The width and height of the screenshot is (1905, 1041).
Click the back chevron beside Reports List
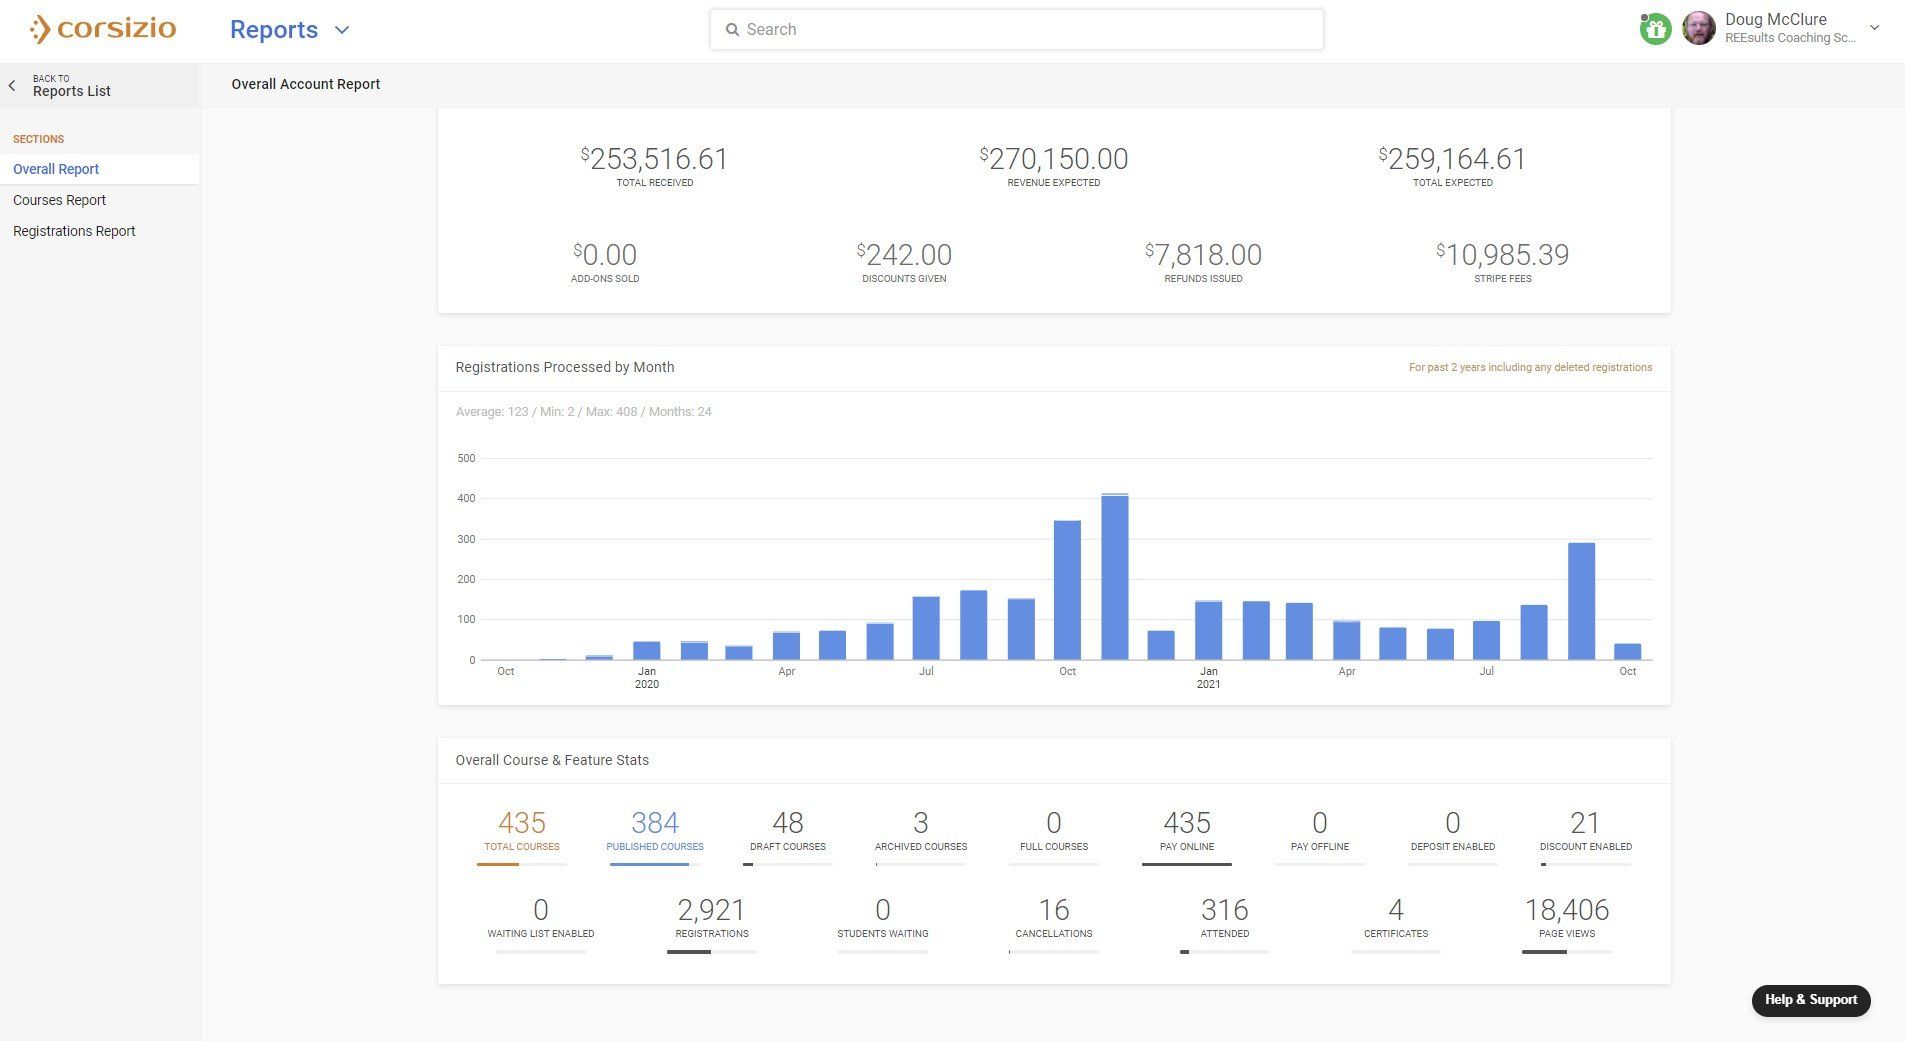click(x=12, y=85)
